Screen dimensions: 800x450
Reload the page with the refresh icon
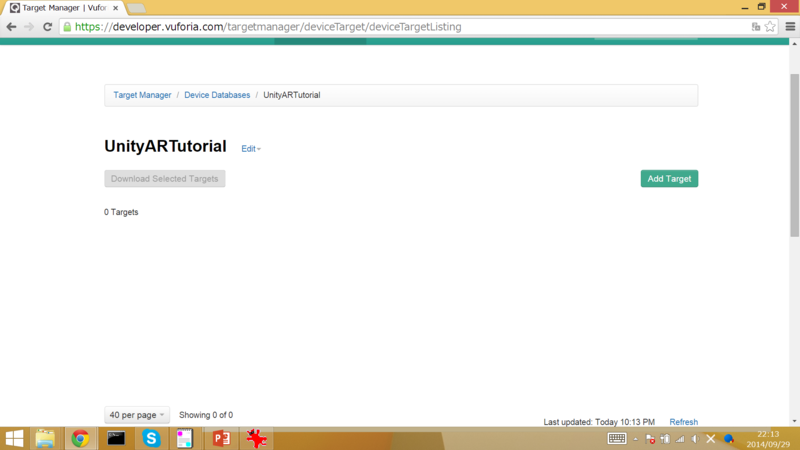47,27
